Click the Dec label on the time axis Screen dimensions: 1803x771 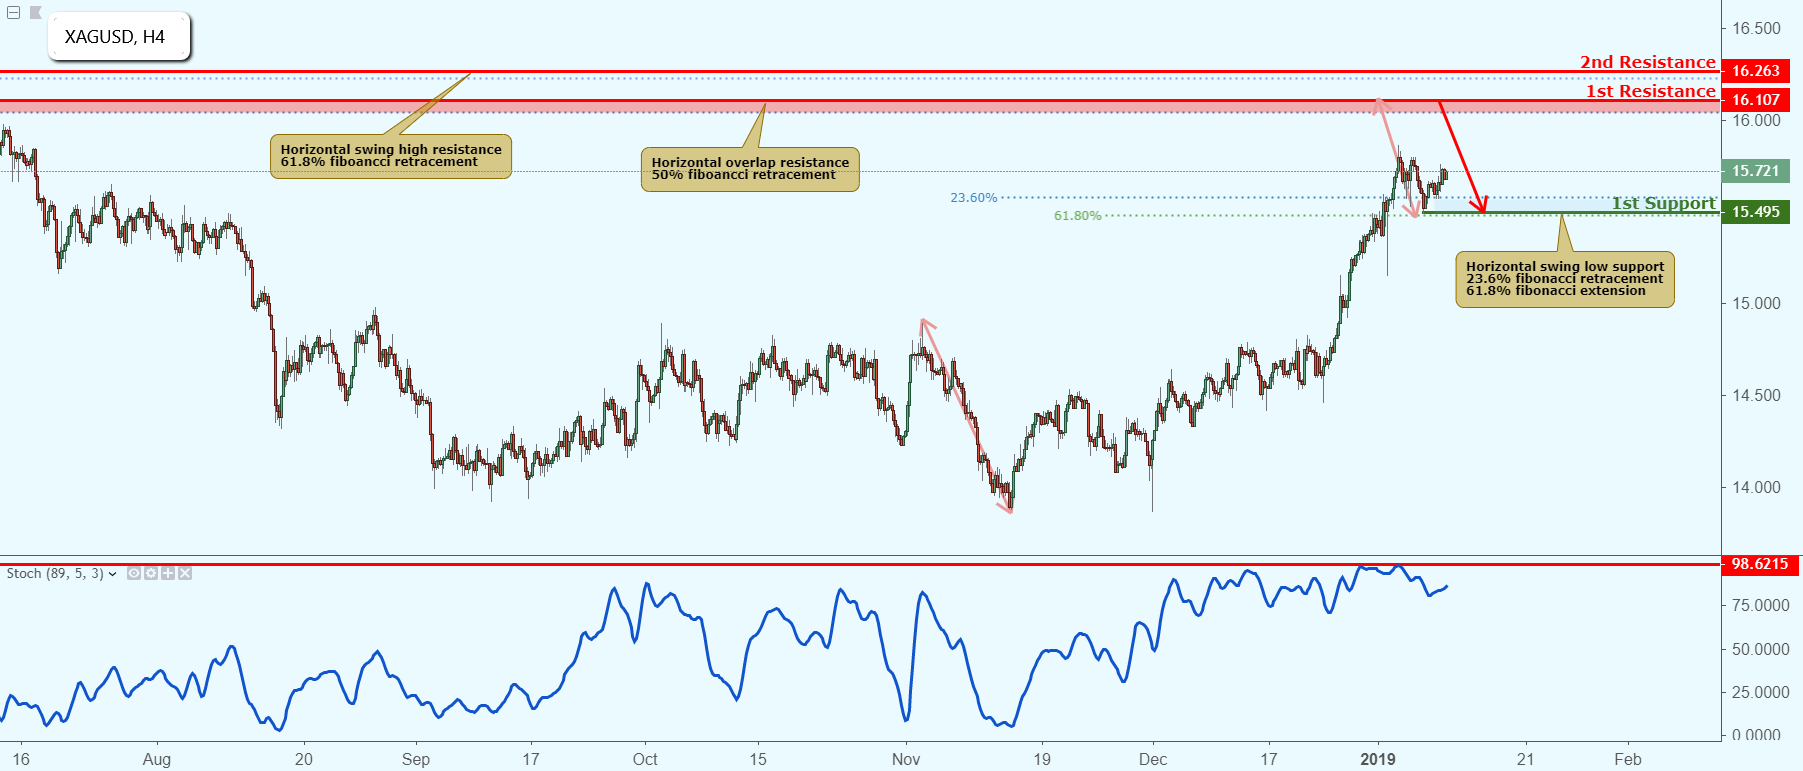[x=1153, y=759]
